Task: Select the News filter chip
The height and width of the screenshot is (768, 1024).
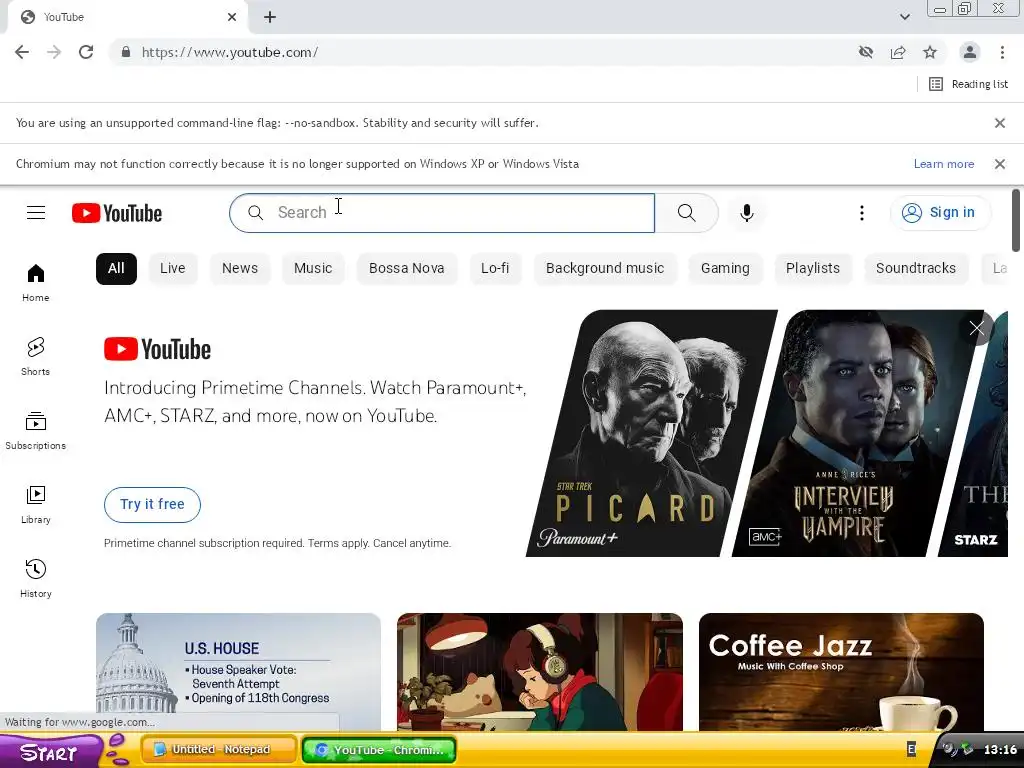Action: 240,268
